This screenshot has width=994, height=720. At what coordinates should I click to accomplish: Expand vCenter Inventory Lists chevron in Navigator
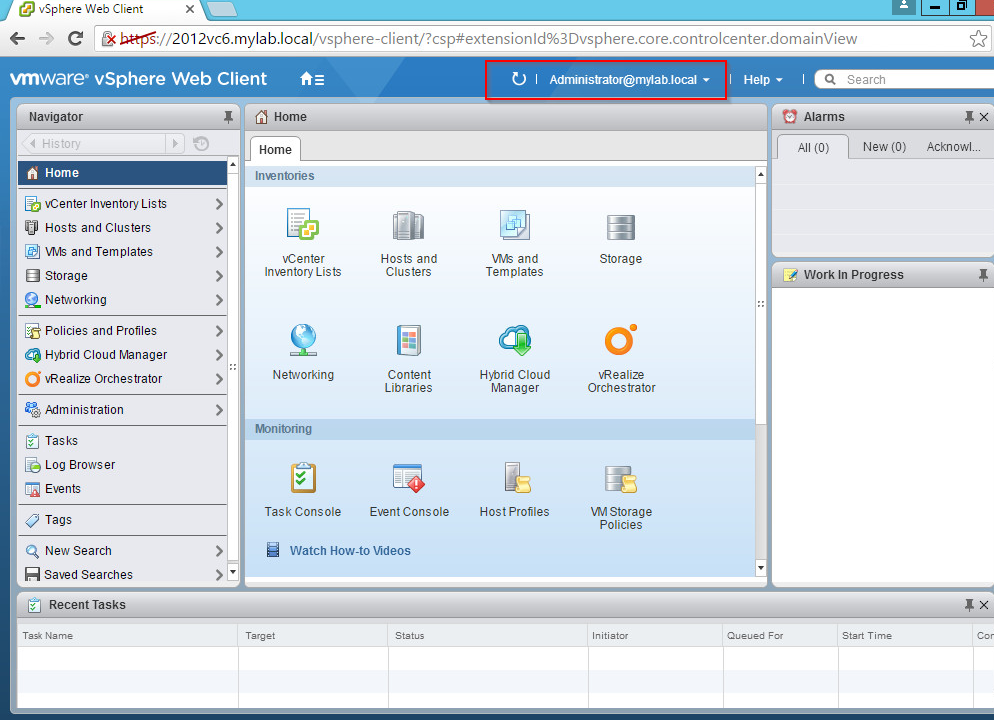click(x=219, y=203)
